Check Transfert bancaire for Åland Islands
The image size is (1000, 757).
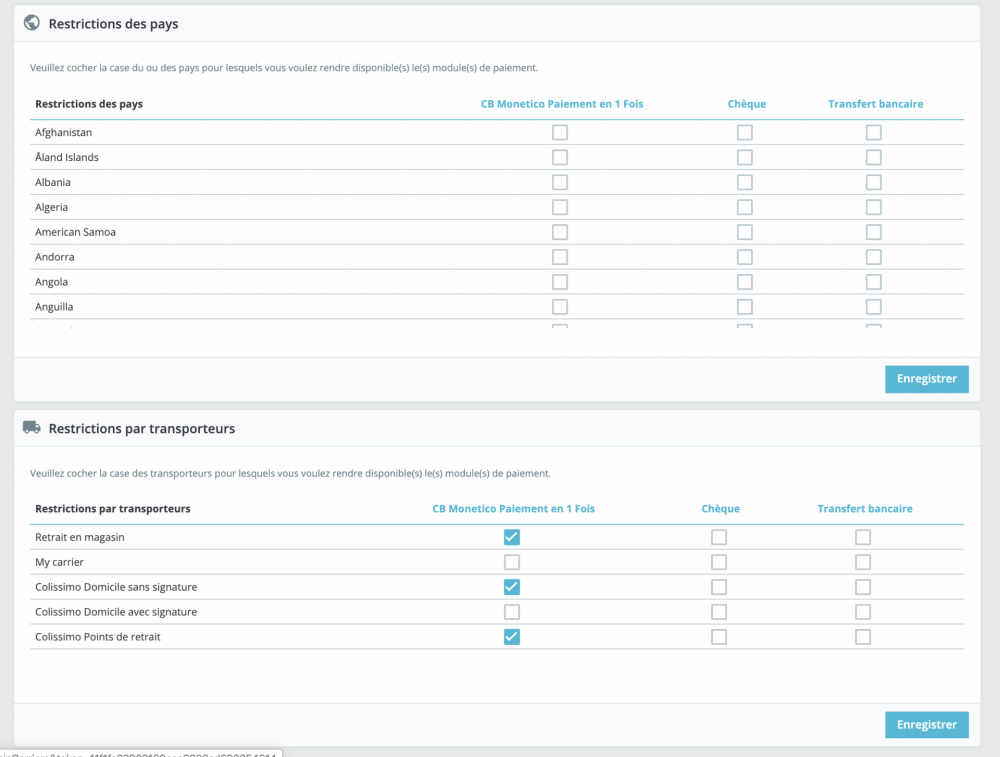(874, 158)
